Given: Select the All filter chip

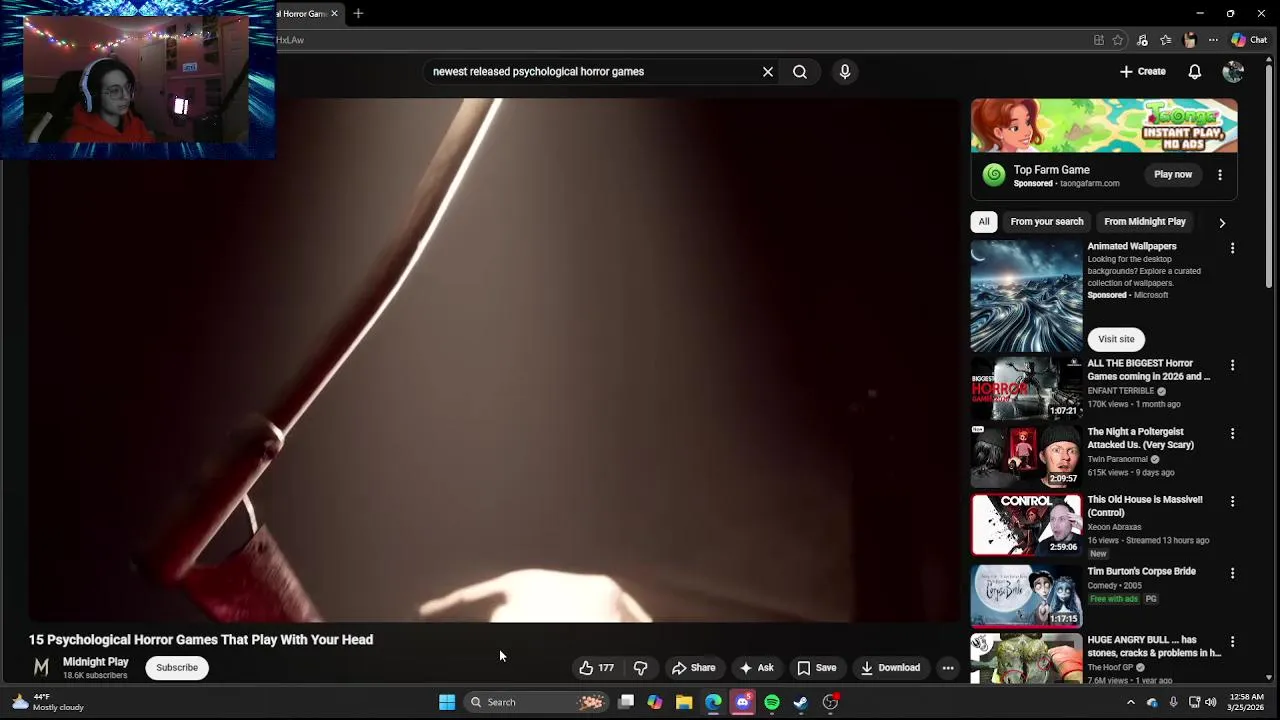Looking at the screenshot, I should [984, 222].
